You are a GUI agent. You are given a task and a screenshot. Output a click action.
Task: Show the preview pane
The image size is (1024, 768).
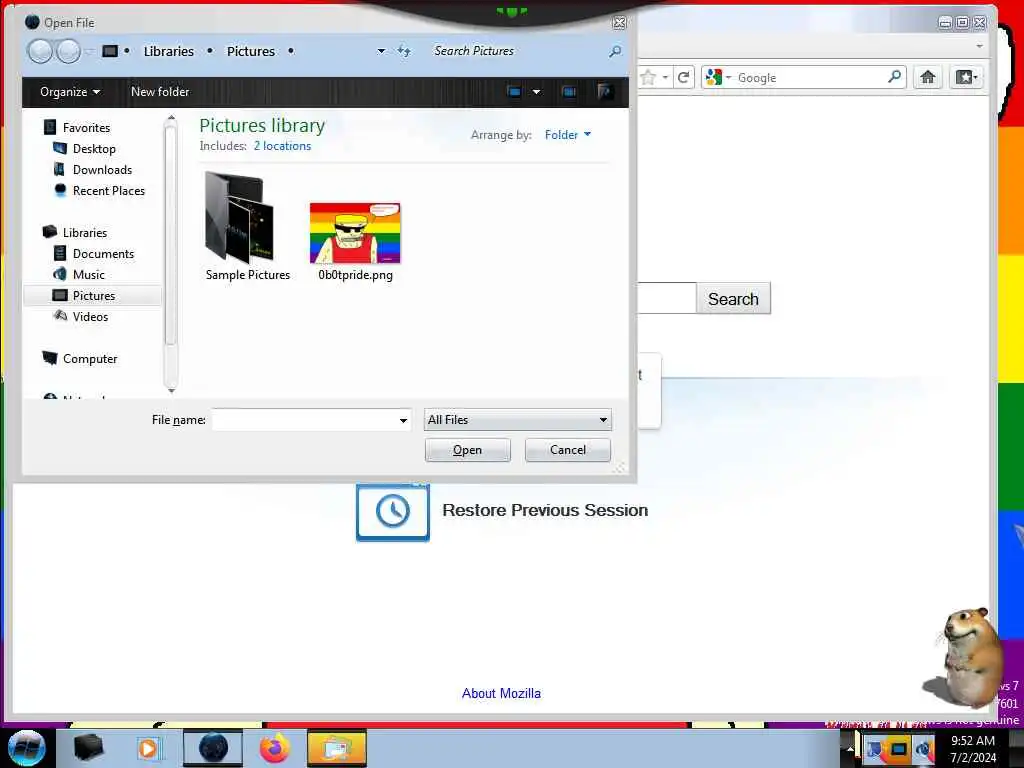click(x=569, y=92)
